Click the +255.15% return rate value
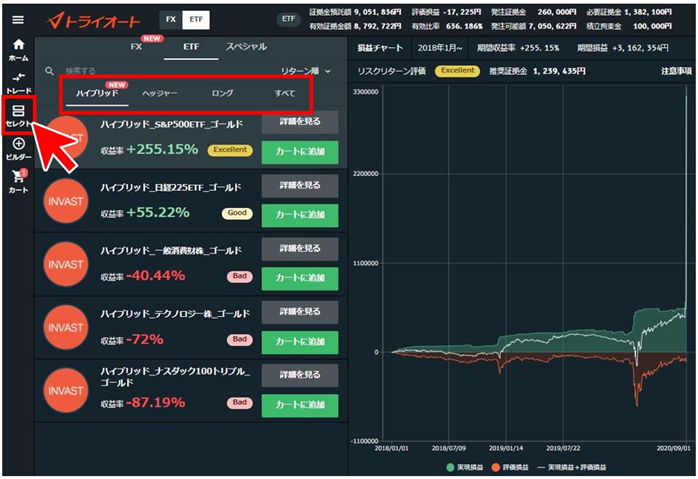698x479 pixels. (162, 149)
